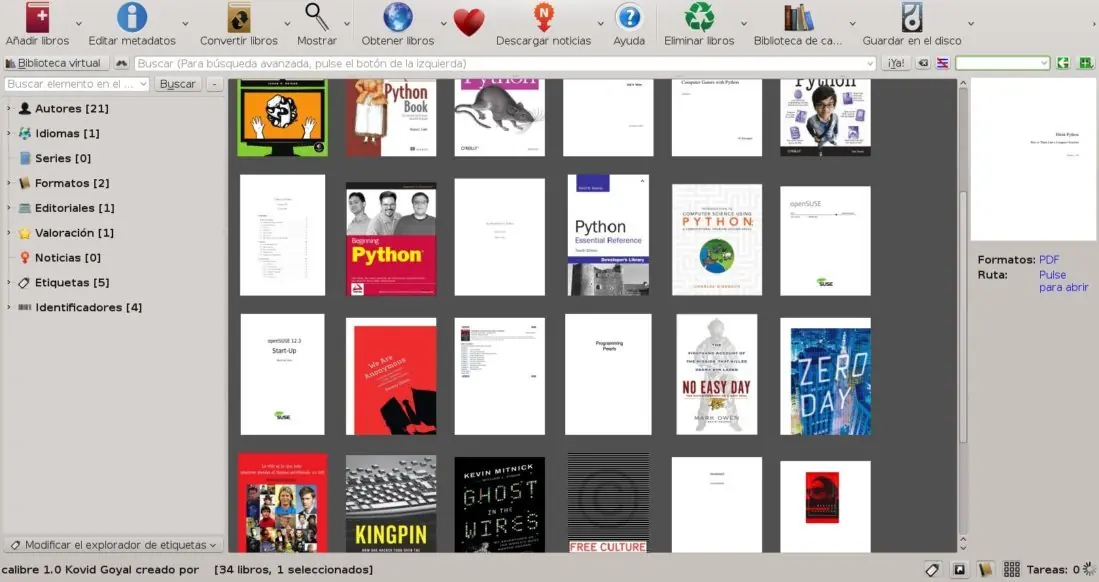This screenshot has width=1099, height=582.
Task: Select the We Are Anonymous red cover
Action: point(391,377)
